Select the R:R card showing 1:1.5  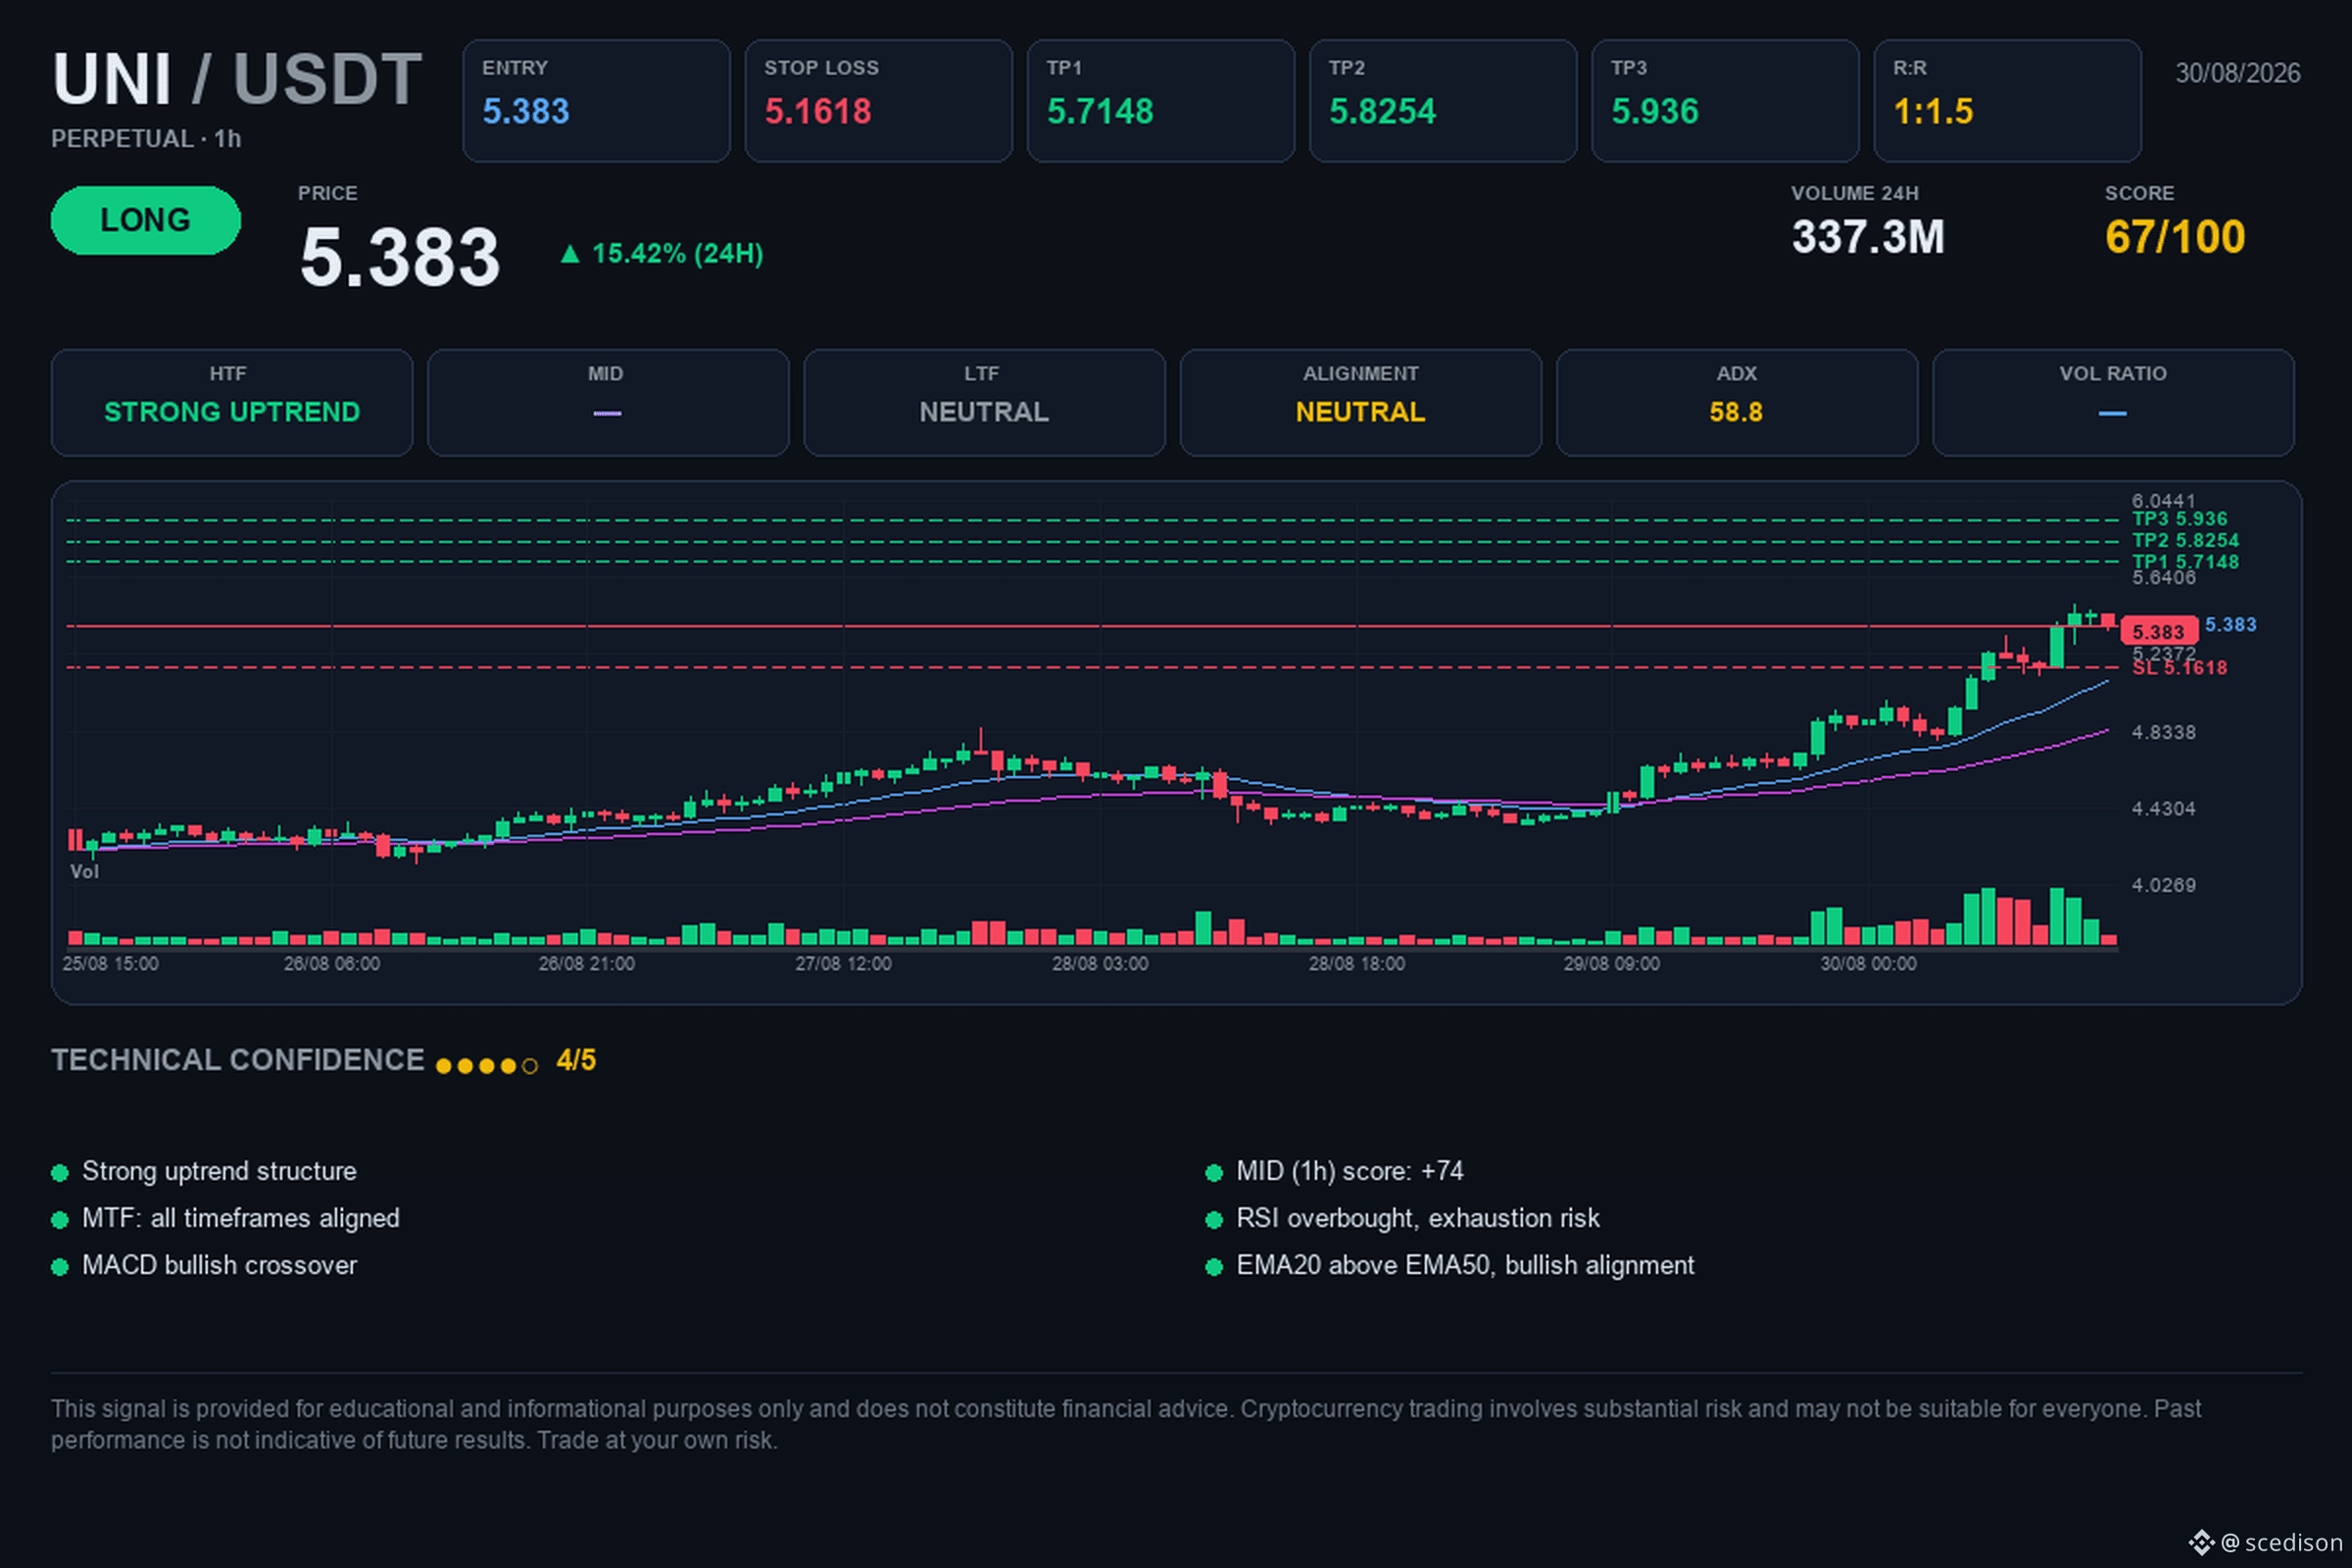click(2007, 101)
